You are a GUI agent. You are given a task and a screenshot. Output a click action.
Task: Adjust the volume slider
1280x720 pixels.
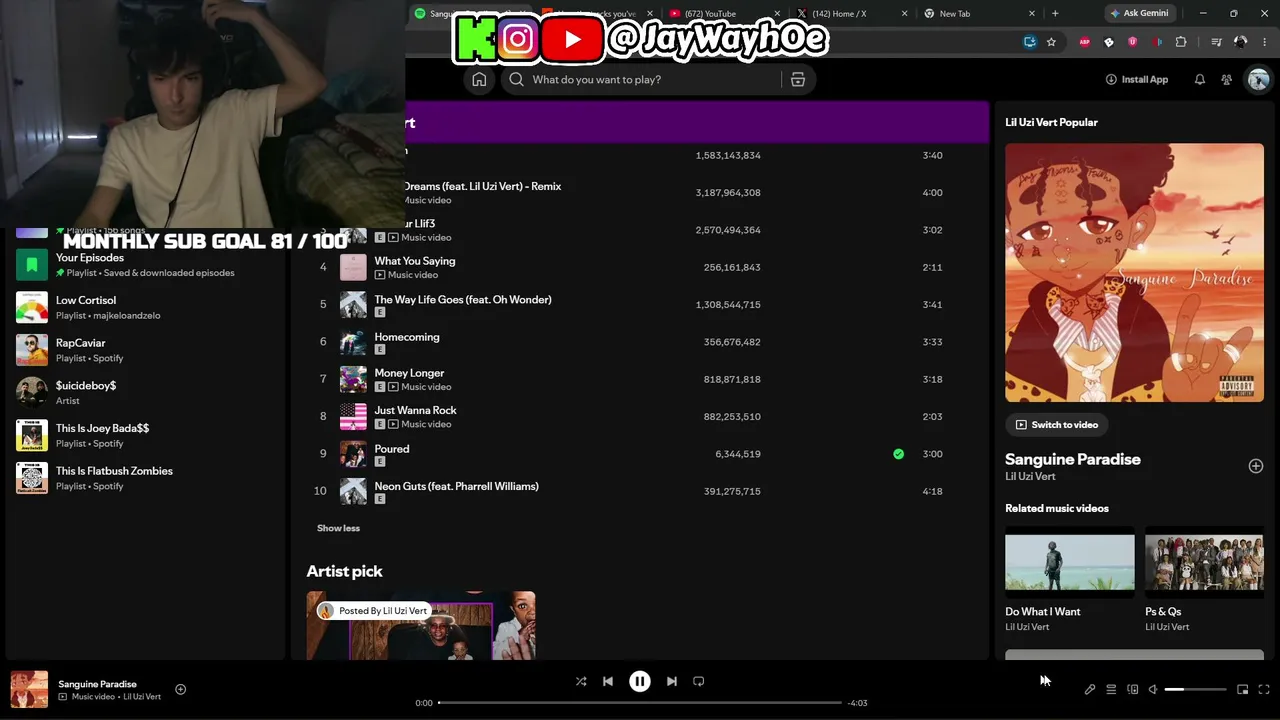[x=1196, y=689]
